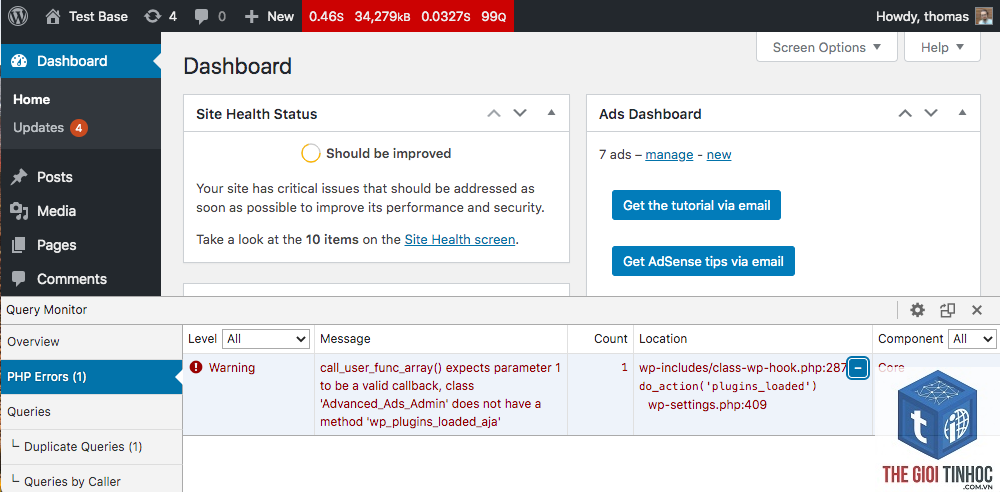1000x492 pixels.
Task: Open the Queries tab
Action: (x=91, y=412)
